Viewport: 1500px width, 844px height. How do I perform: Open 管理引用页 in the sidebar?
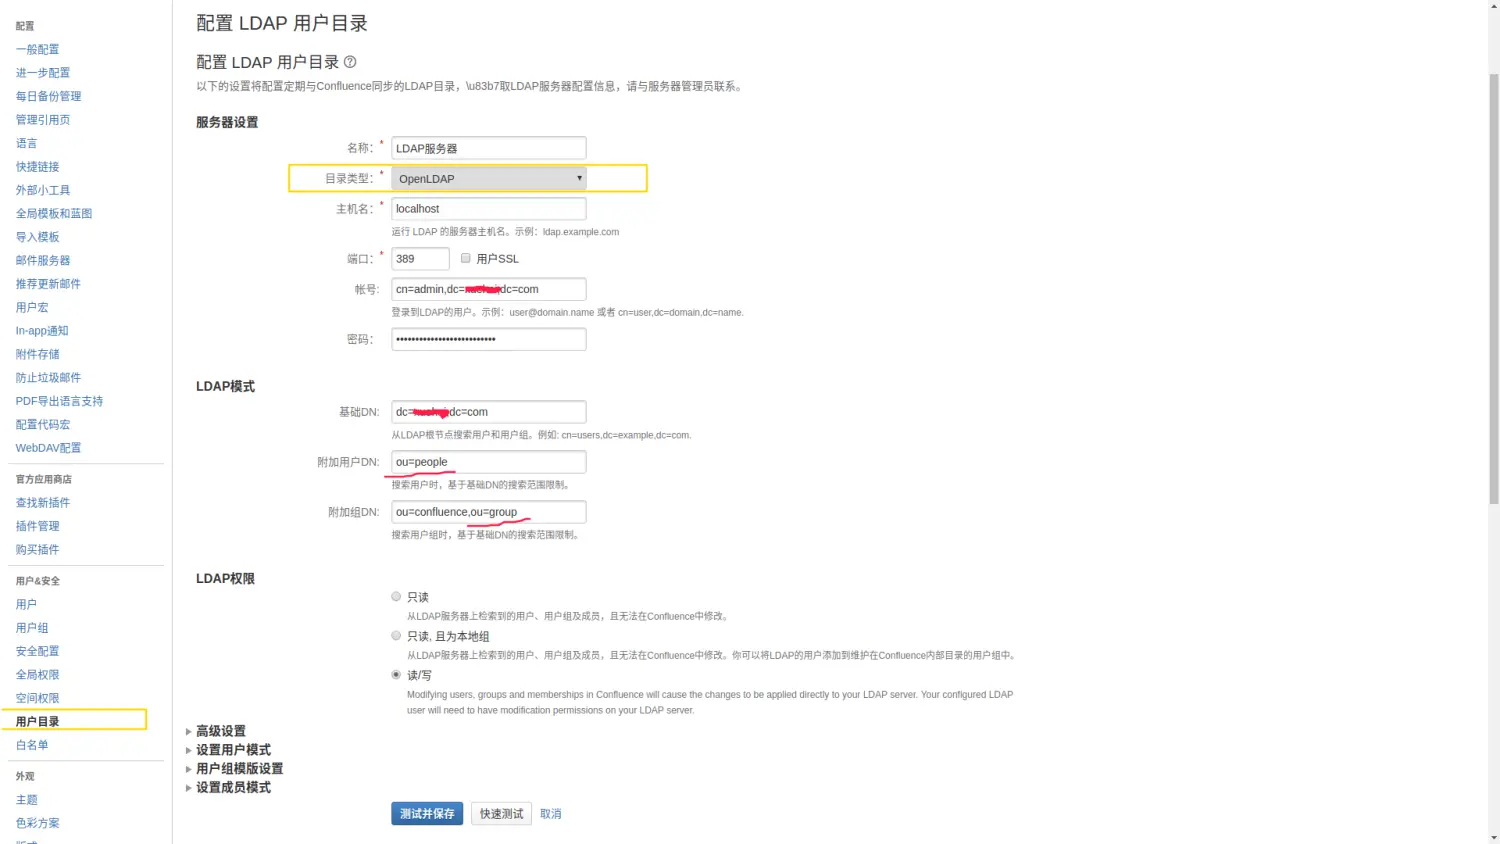click(x=43, y=120)
